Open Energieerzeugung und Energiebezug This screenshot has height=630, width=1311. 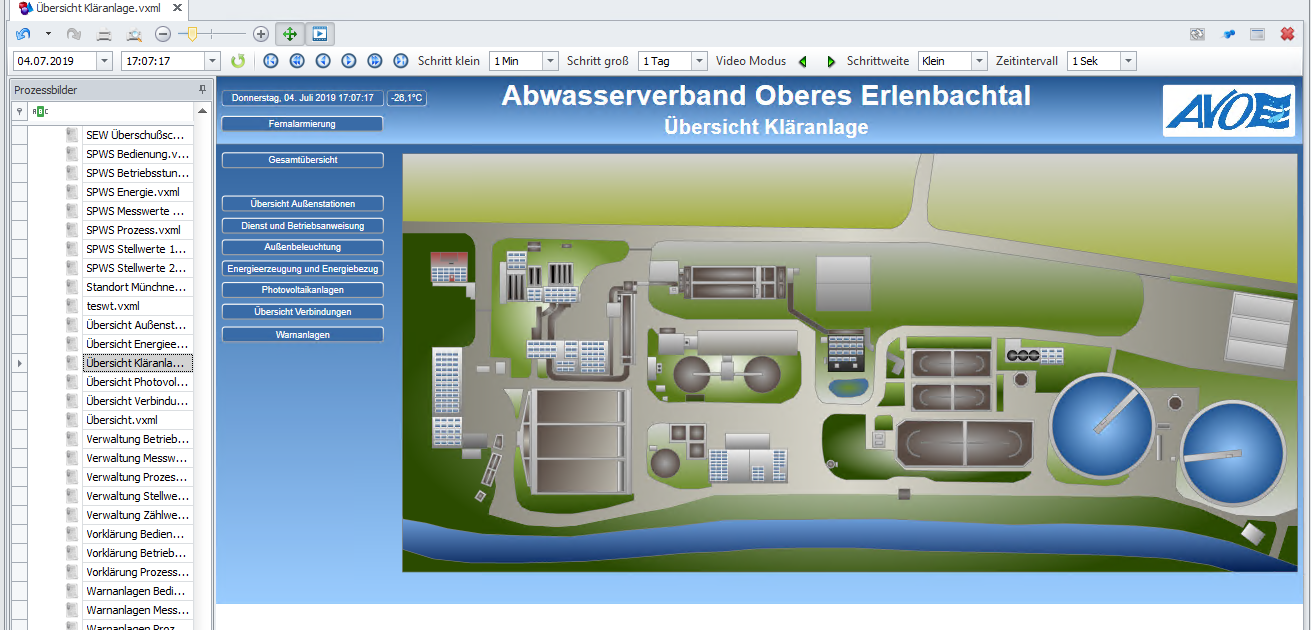tap(302, 269)
